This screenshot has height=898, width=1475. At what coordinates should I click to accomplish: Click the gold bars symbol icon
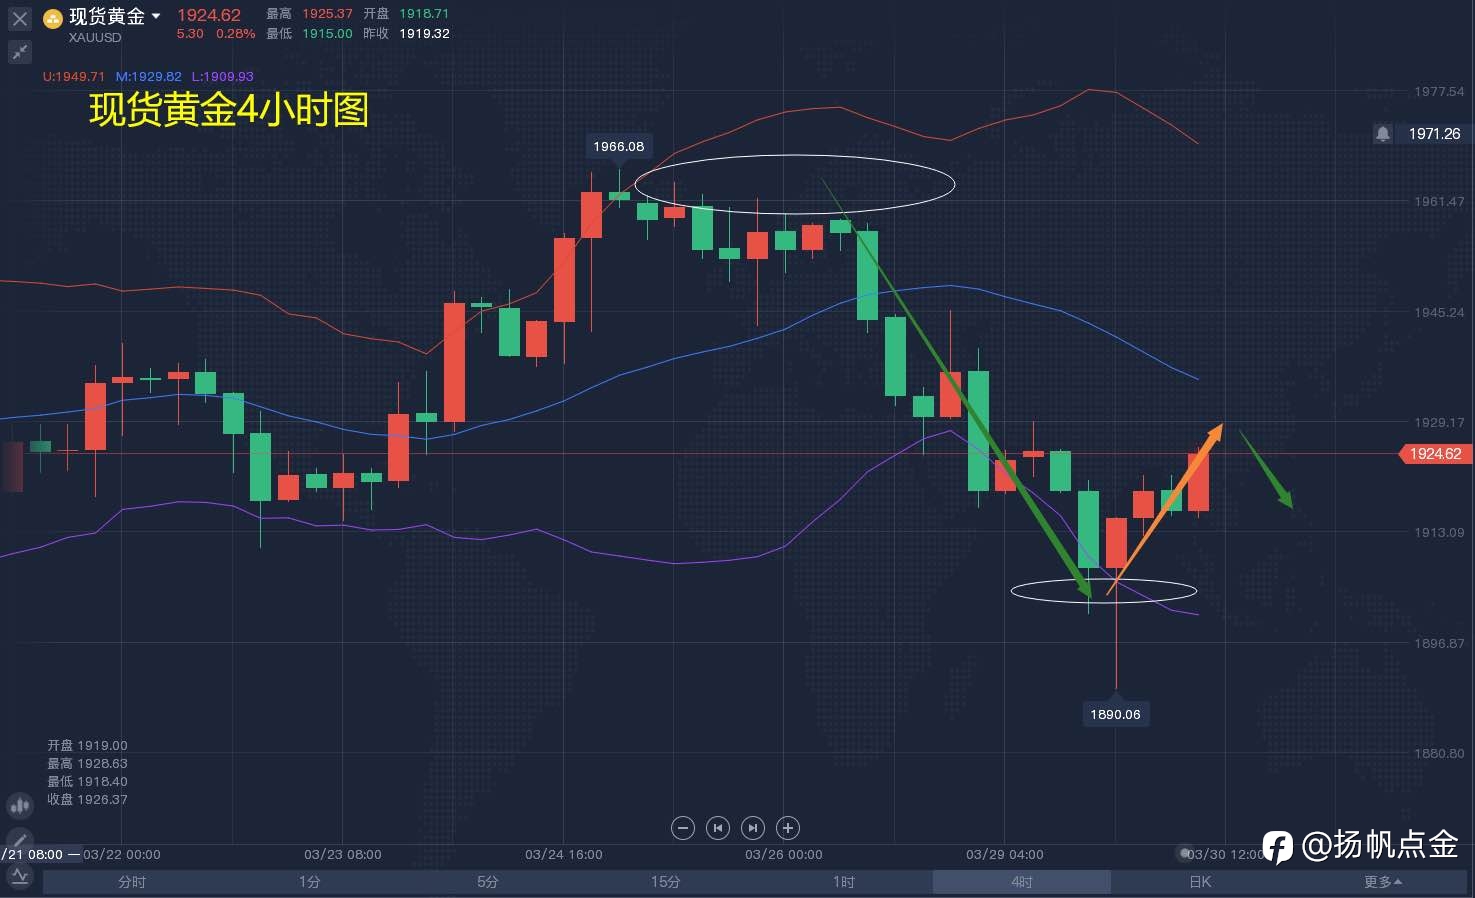point(53,18)
